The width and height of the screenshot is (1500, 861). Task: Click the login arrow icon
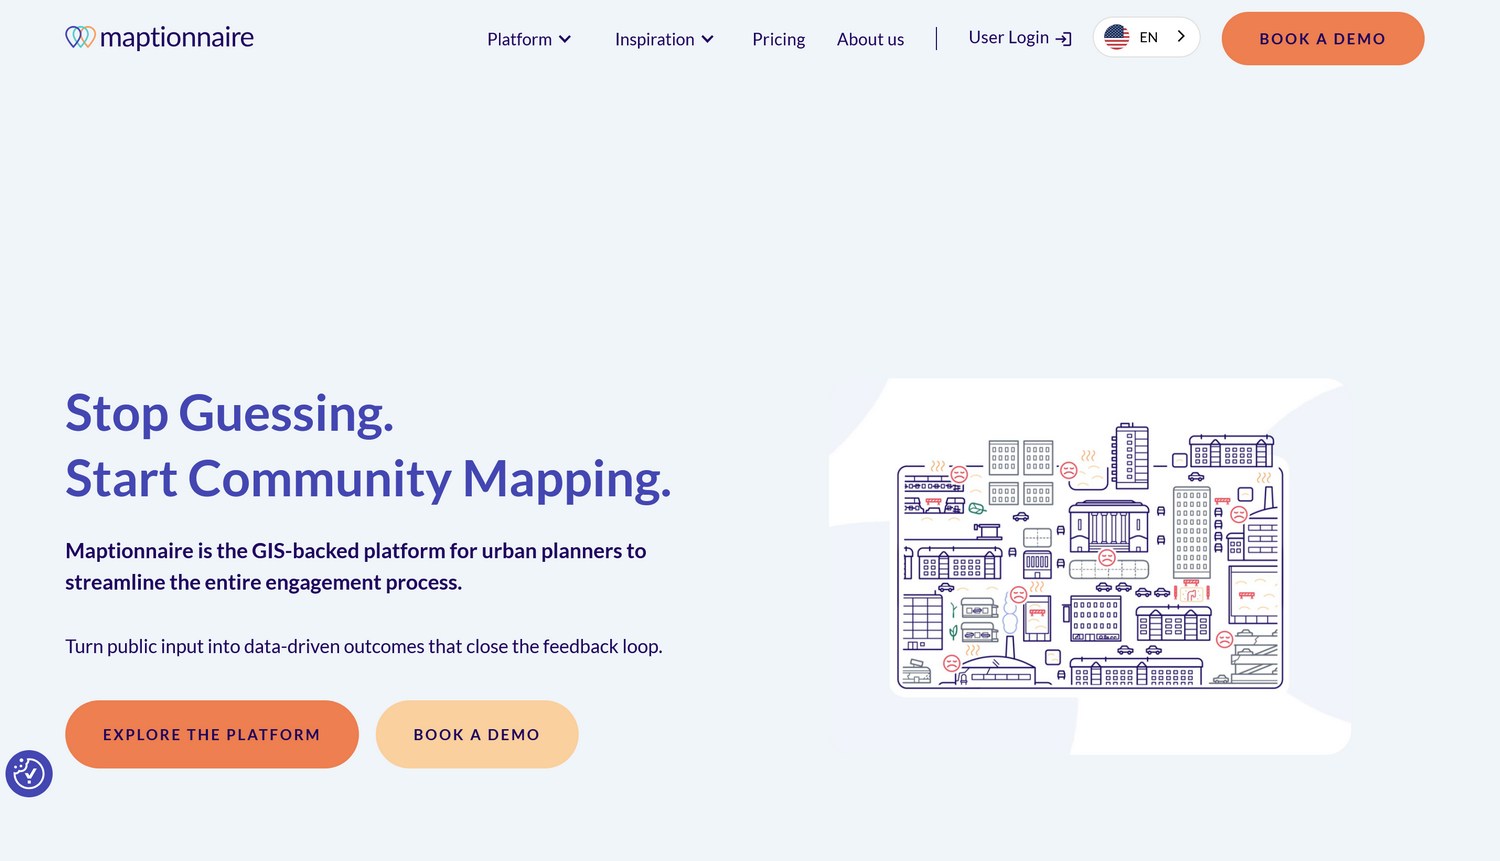point(1064,39)
